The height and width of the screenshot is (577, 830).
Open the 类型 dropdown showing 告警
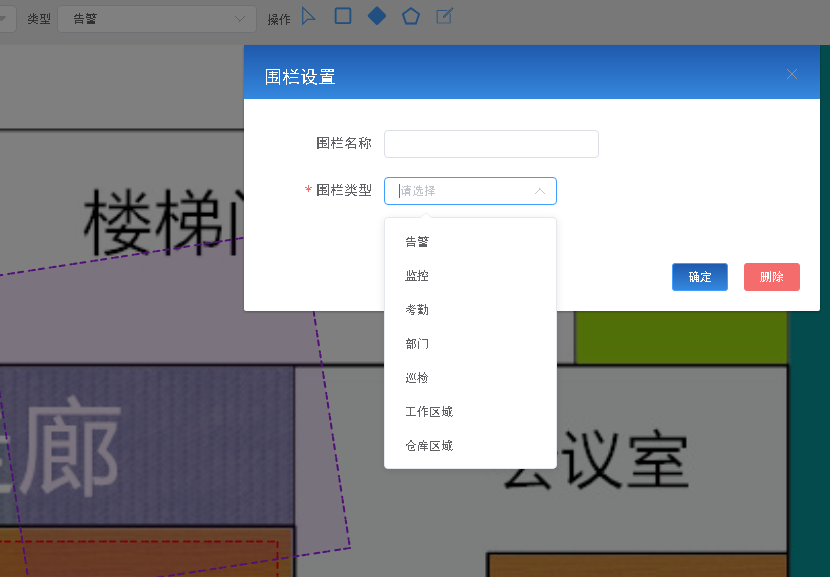click(x=156, y=18)
